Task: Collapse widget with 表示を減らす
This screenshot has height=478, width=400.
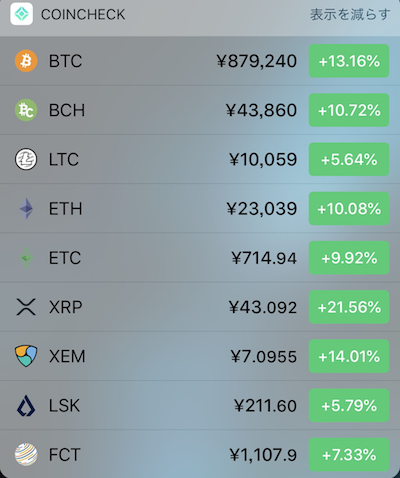Action: (350, 15)
